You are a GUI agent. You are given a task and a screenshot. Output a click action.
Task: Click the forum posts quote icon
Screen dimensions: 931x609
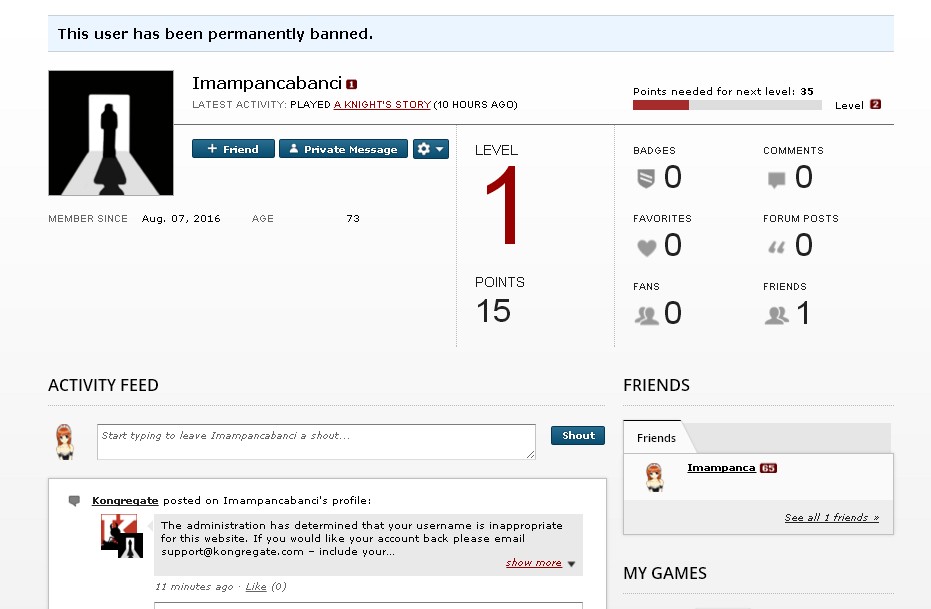click(776, 247)
